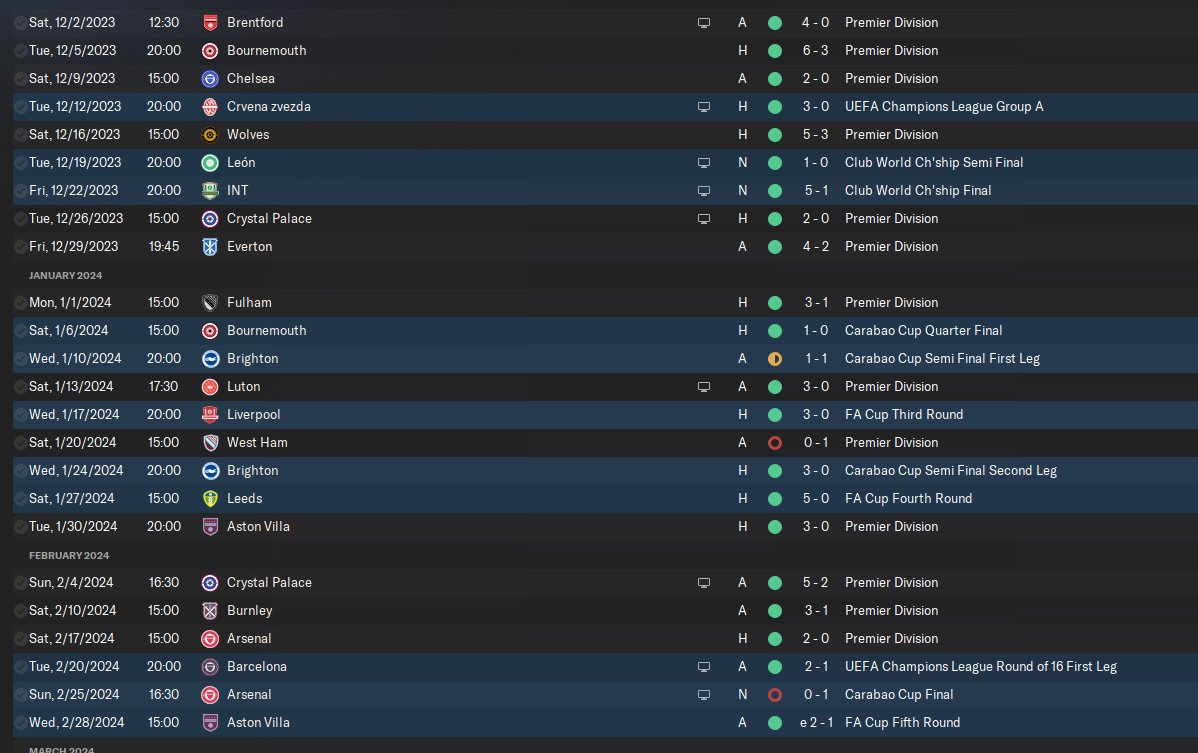Toggle the checkmark on Sun 2/4/2024 fixture
This screenshot has width=1198, height=753.
point(20,583)
